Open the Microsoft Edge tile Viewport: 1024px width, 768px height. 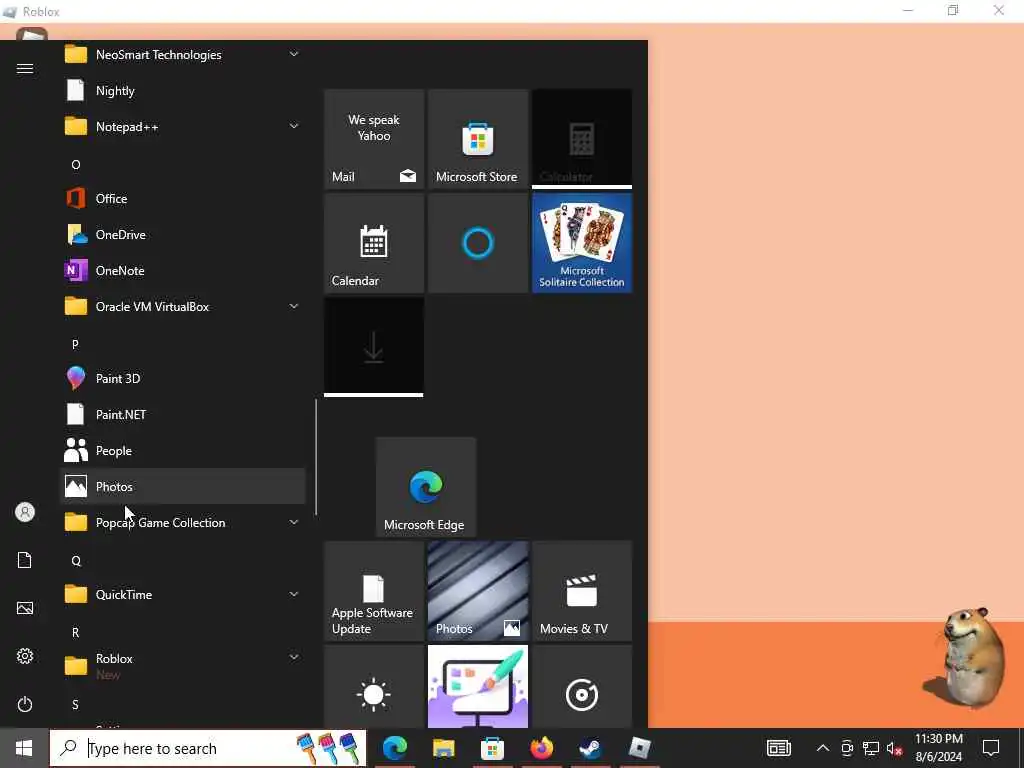(426, 487)
